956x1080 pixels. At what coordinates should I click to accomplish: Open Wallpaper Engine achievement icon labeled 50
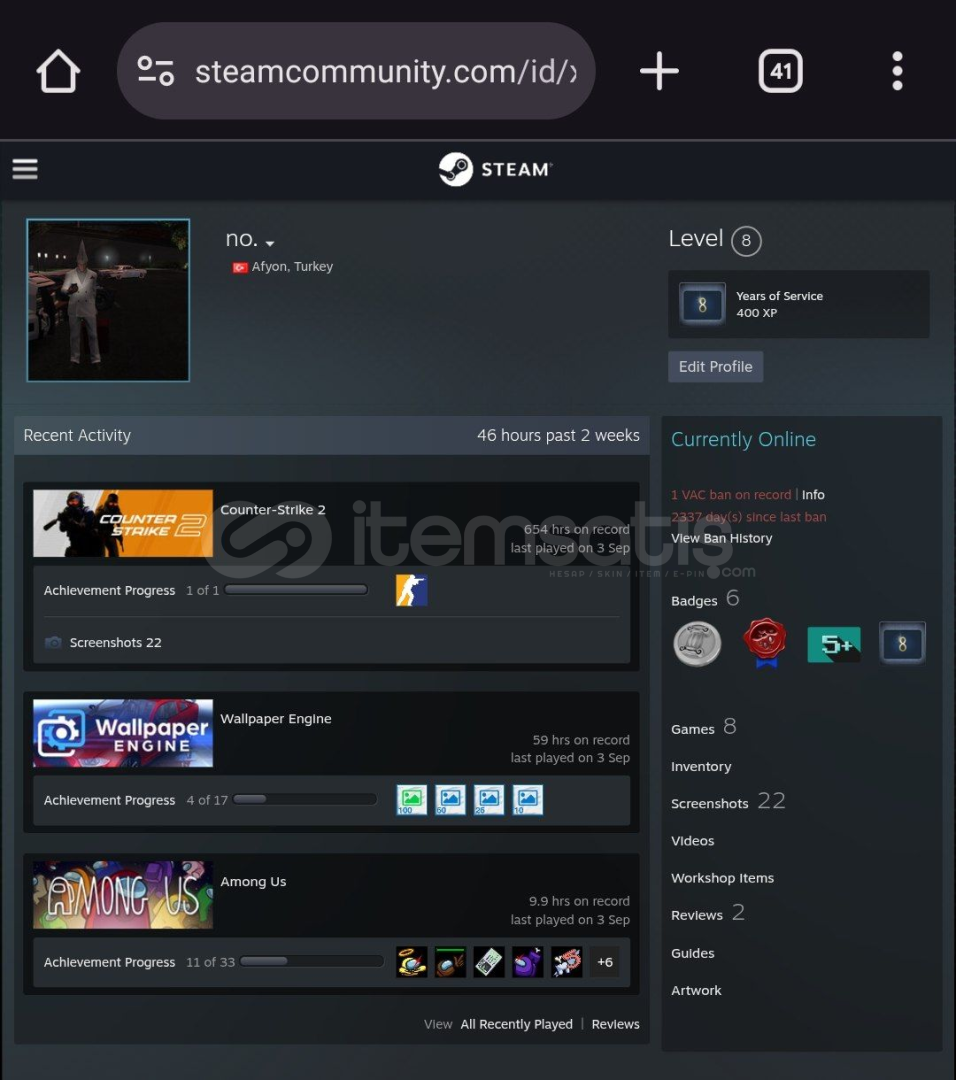[x=450, y=800]
